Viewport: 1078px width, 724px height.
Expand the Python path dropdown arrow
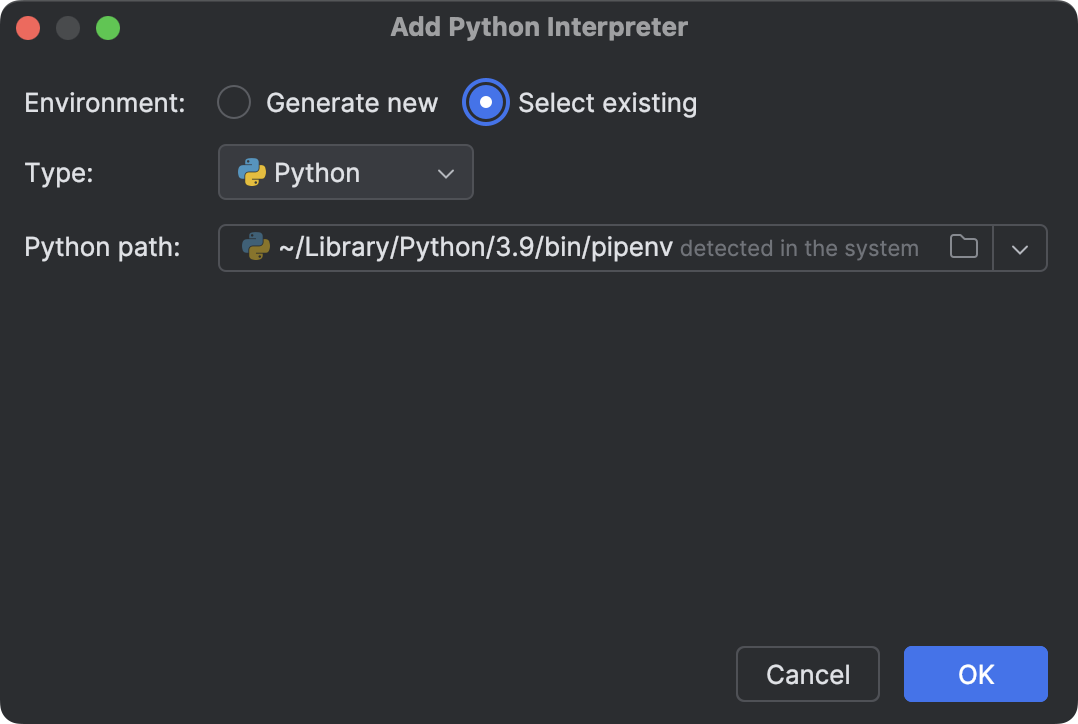click(1019, 249)
